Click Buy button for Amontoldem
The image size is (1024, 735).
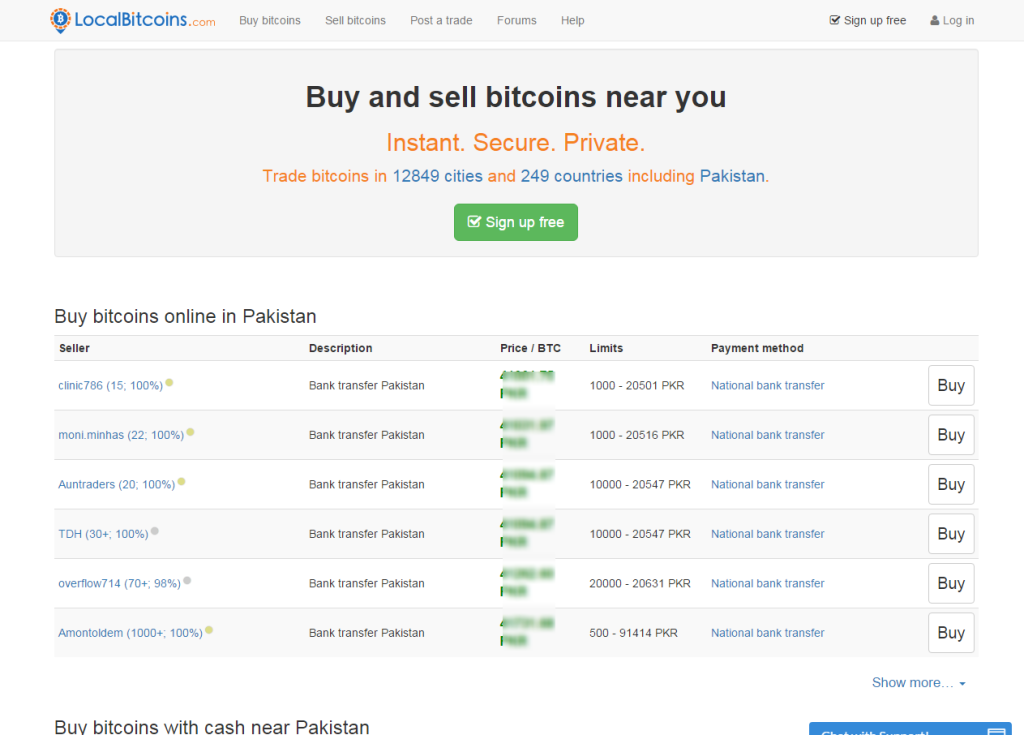pos(951,632)
